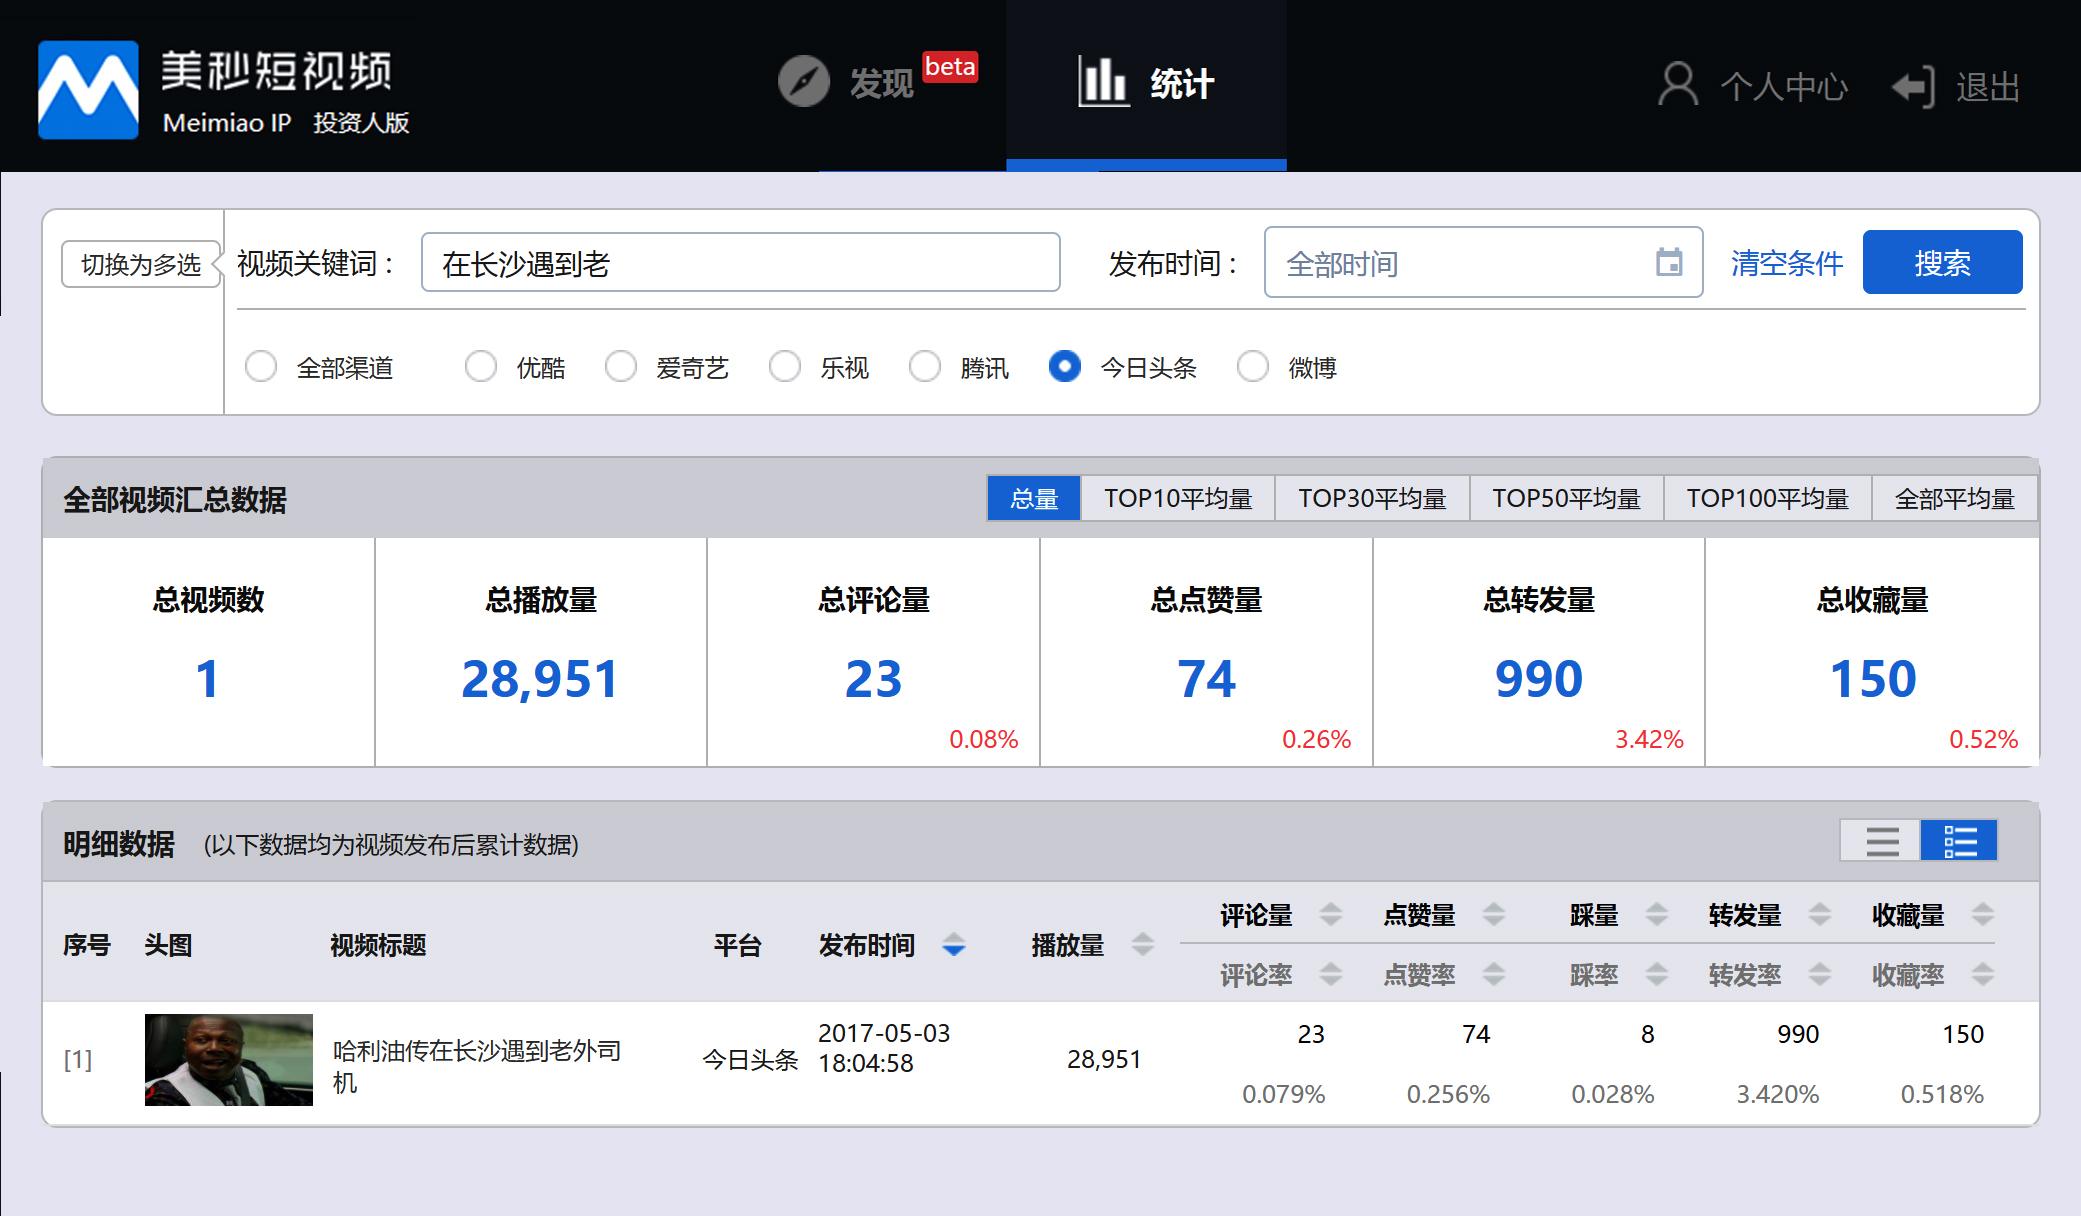Switch to the TOP10平均量 tab
Screen dimensions: 2081x1216
(x=1177, y=497)
